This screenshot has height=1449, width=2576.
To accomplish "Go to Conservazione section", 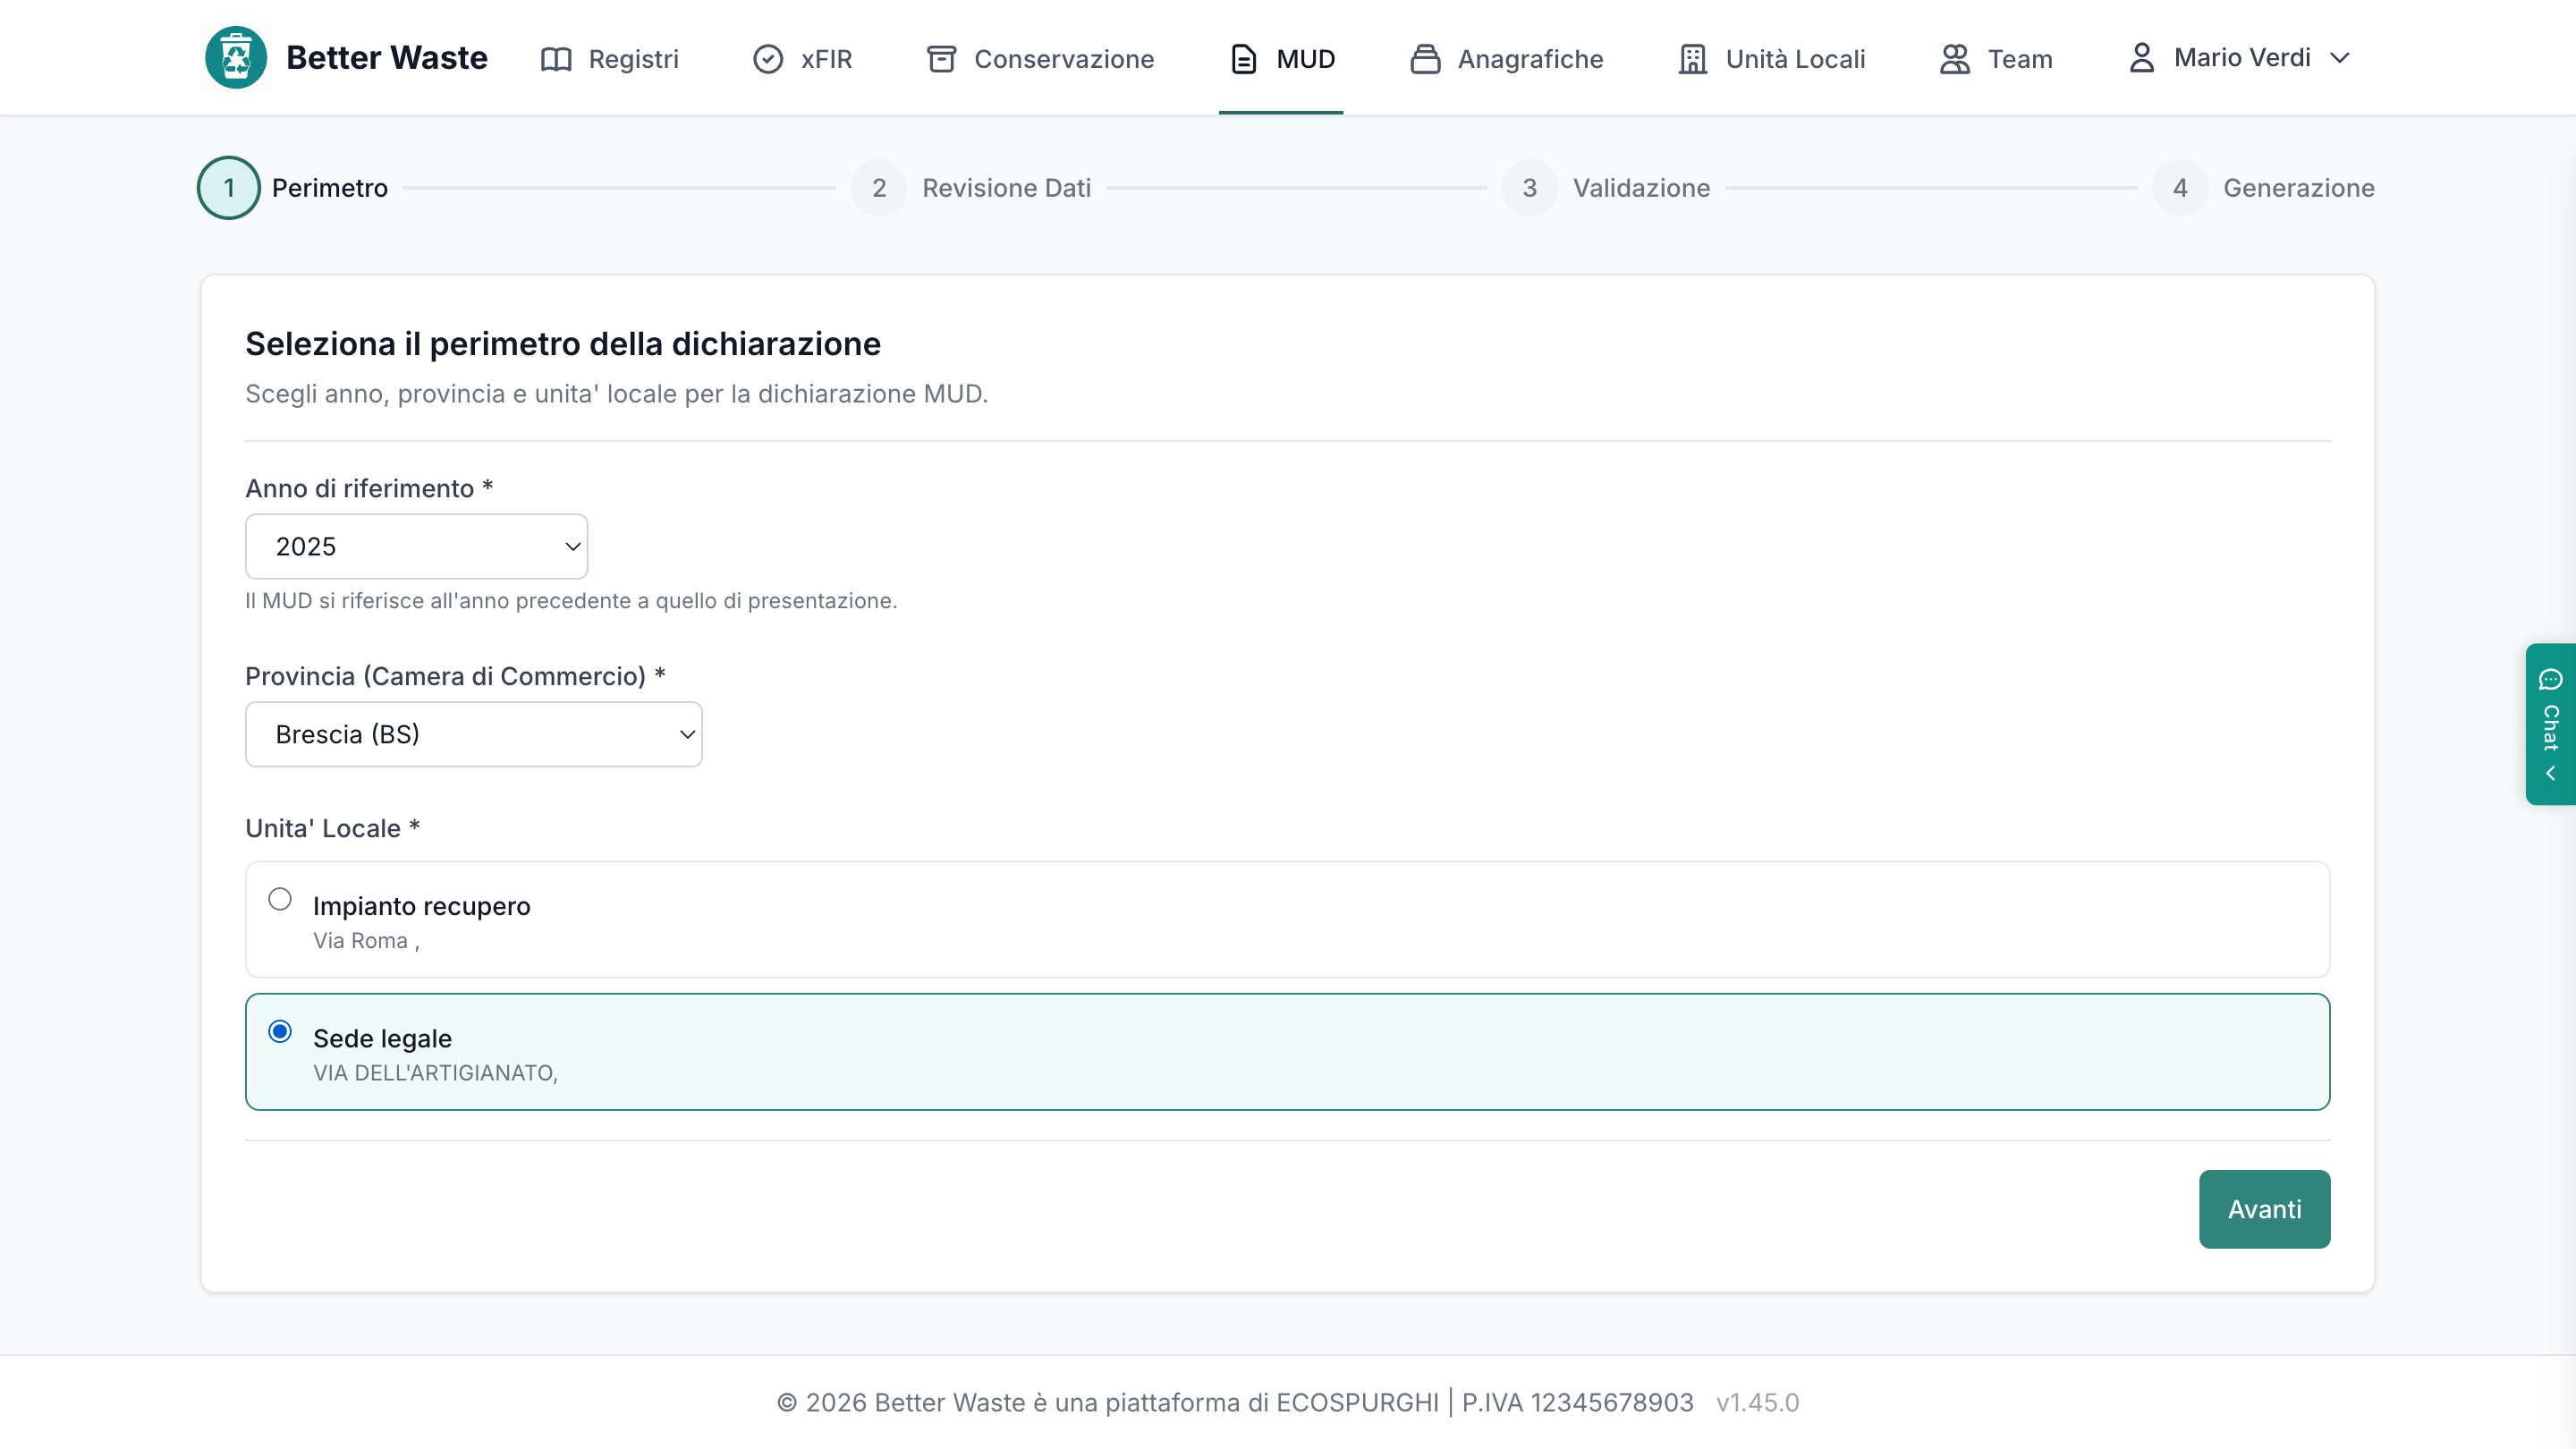I will coord(1040,59).
